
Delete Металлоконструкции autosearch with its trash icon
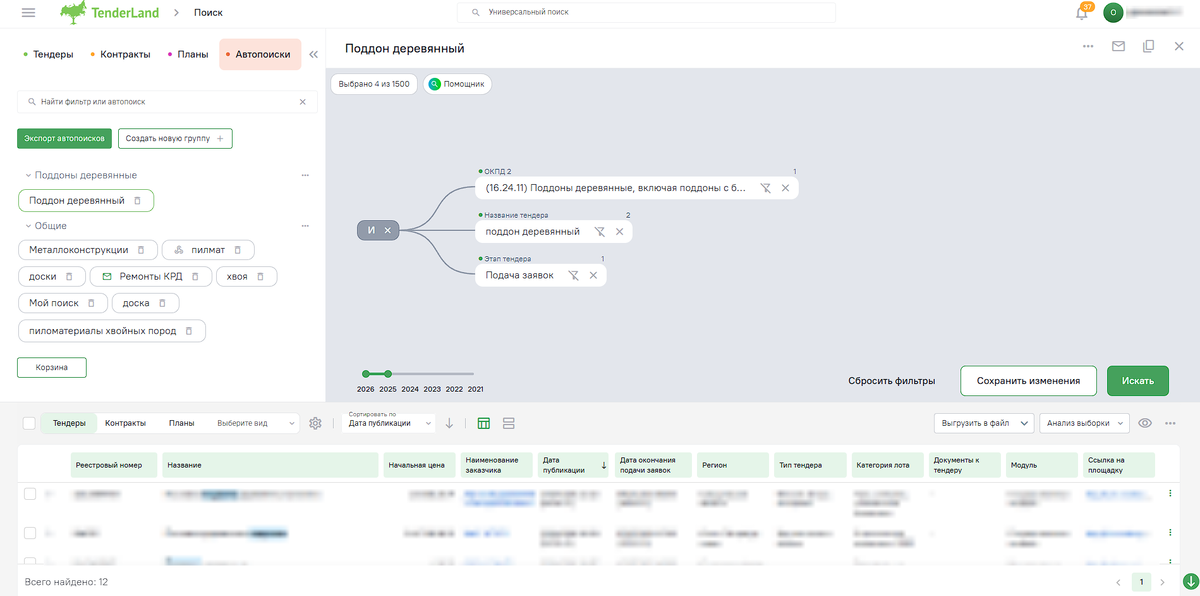click(x=142, y=250)
